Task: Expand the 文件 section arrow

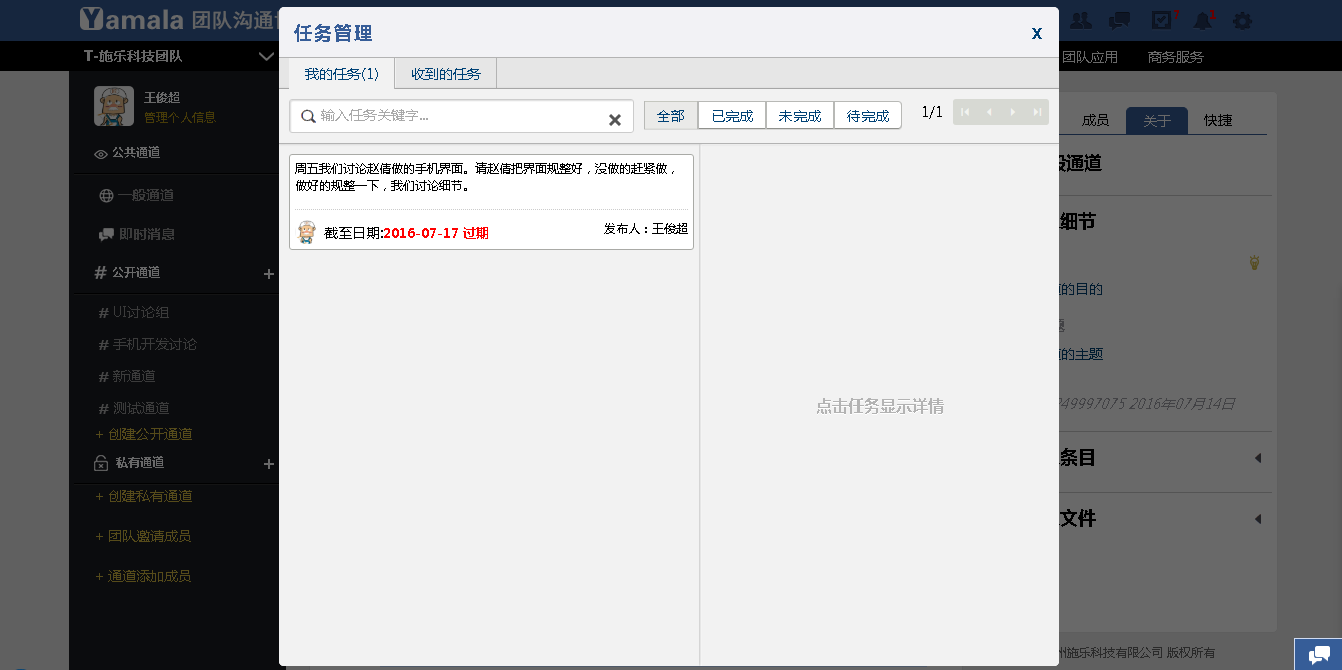Action: click(1257, 519)
